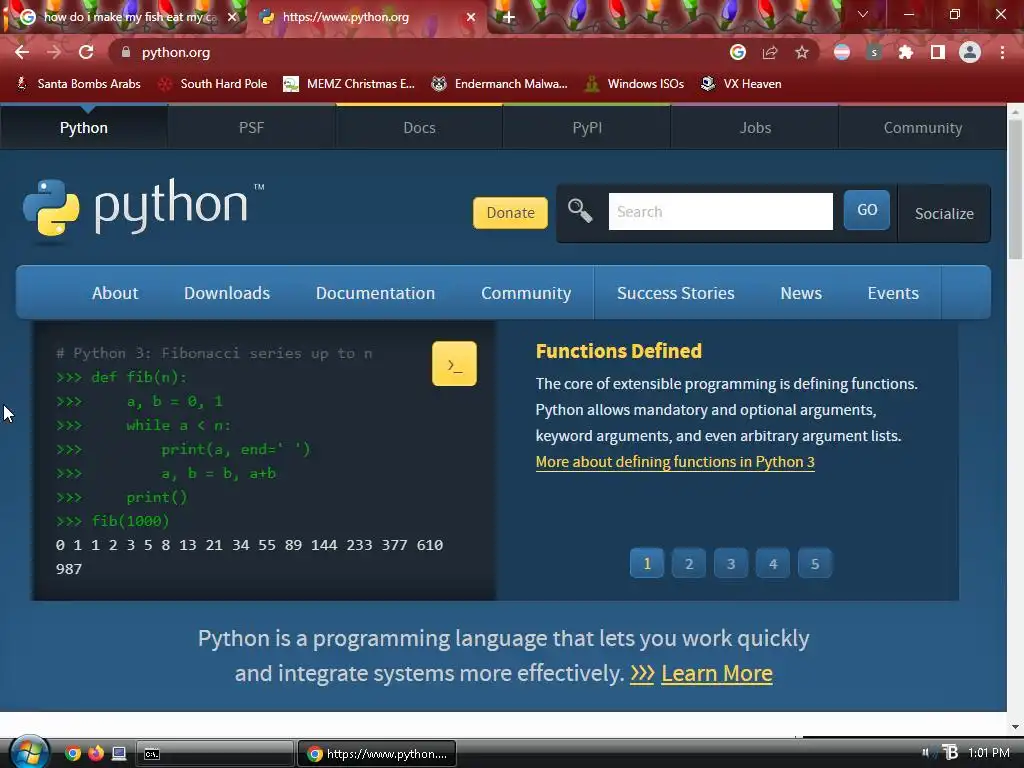Open the MEMZ Christmas bookmark

pyautogui.click(x=349, y=84)
